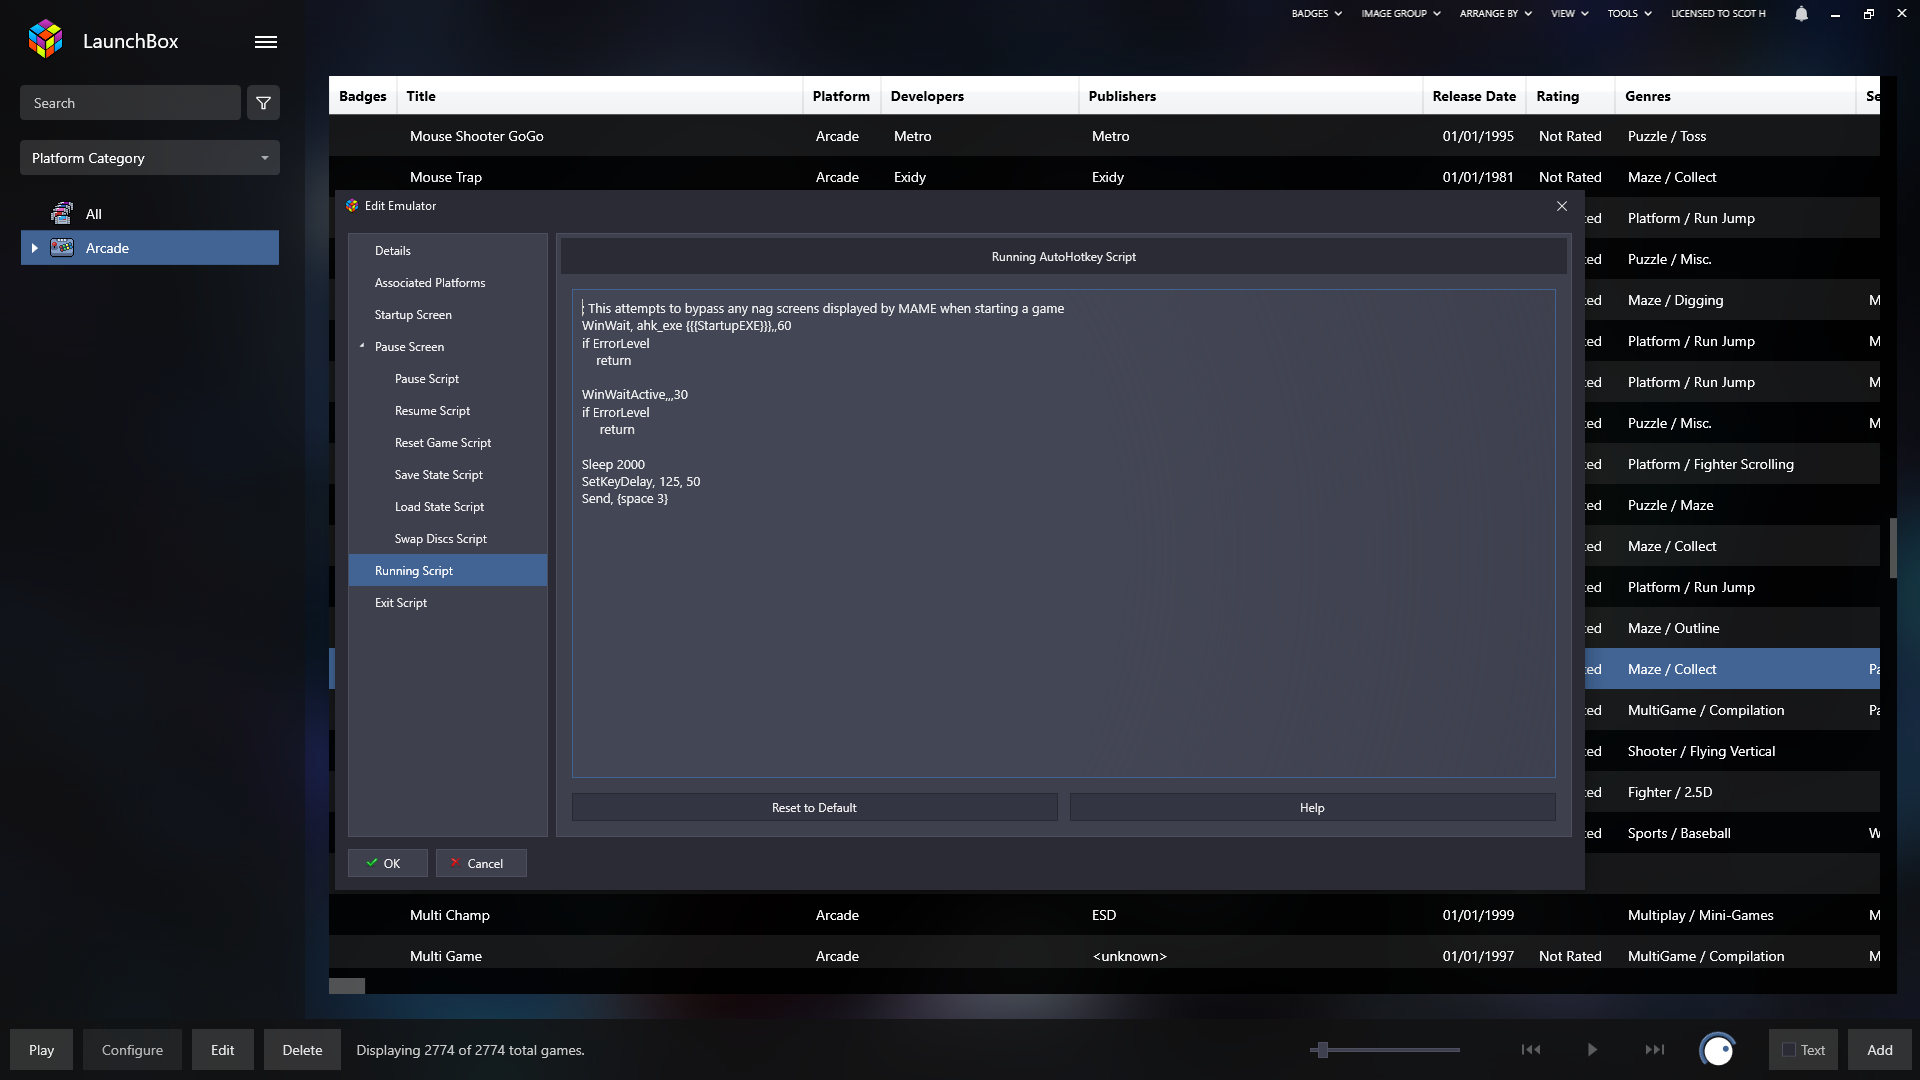Open the Platform Category dropdown
The width and height of the screenshot is (1920, 1080).
click(x=150, y=158)
